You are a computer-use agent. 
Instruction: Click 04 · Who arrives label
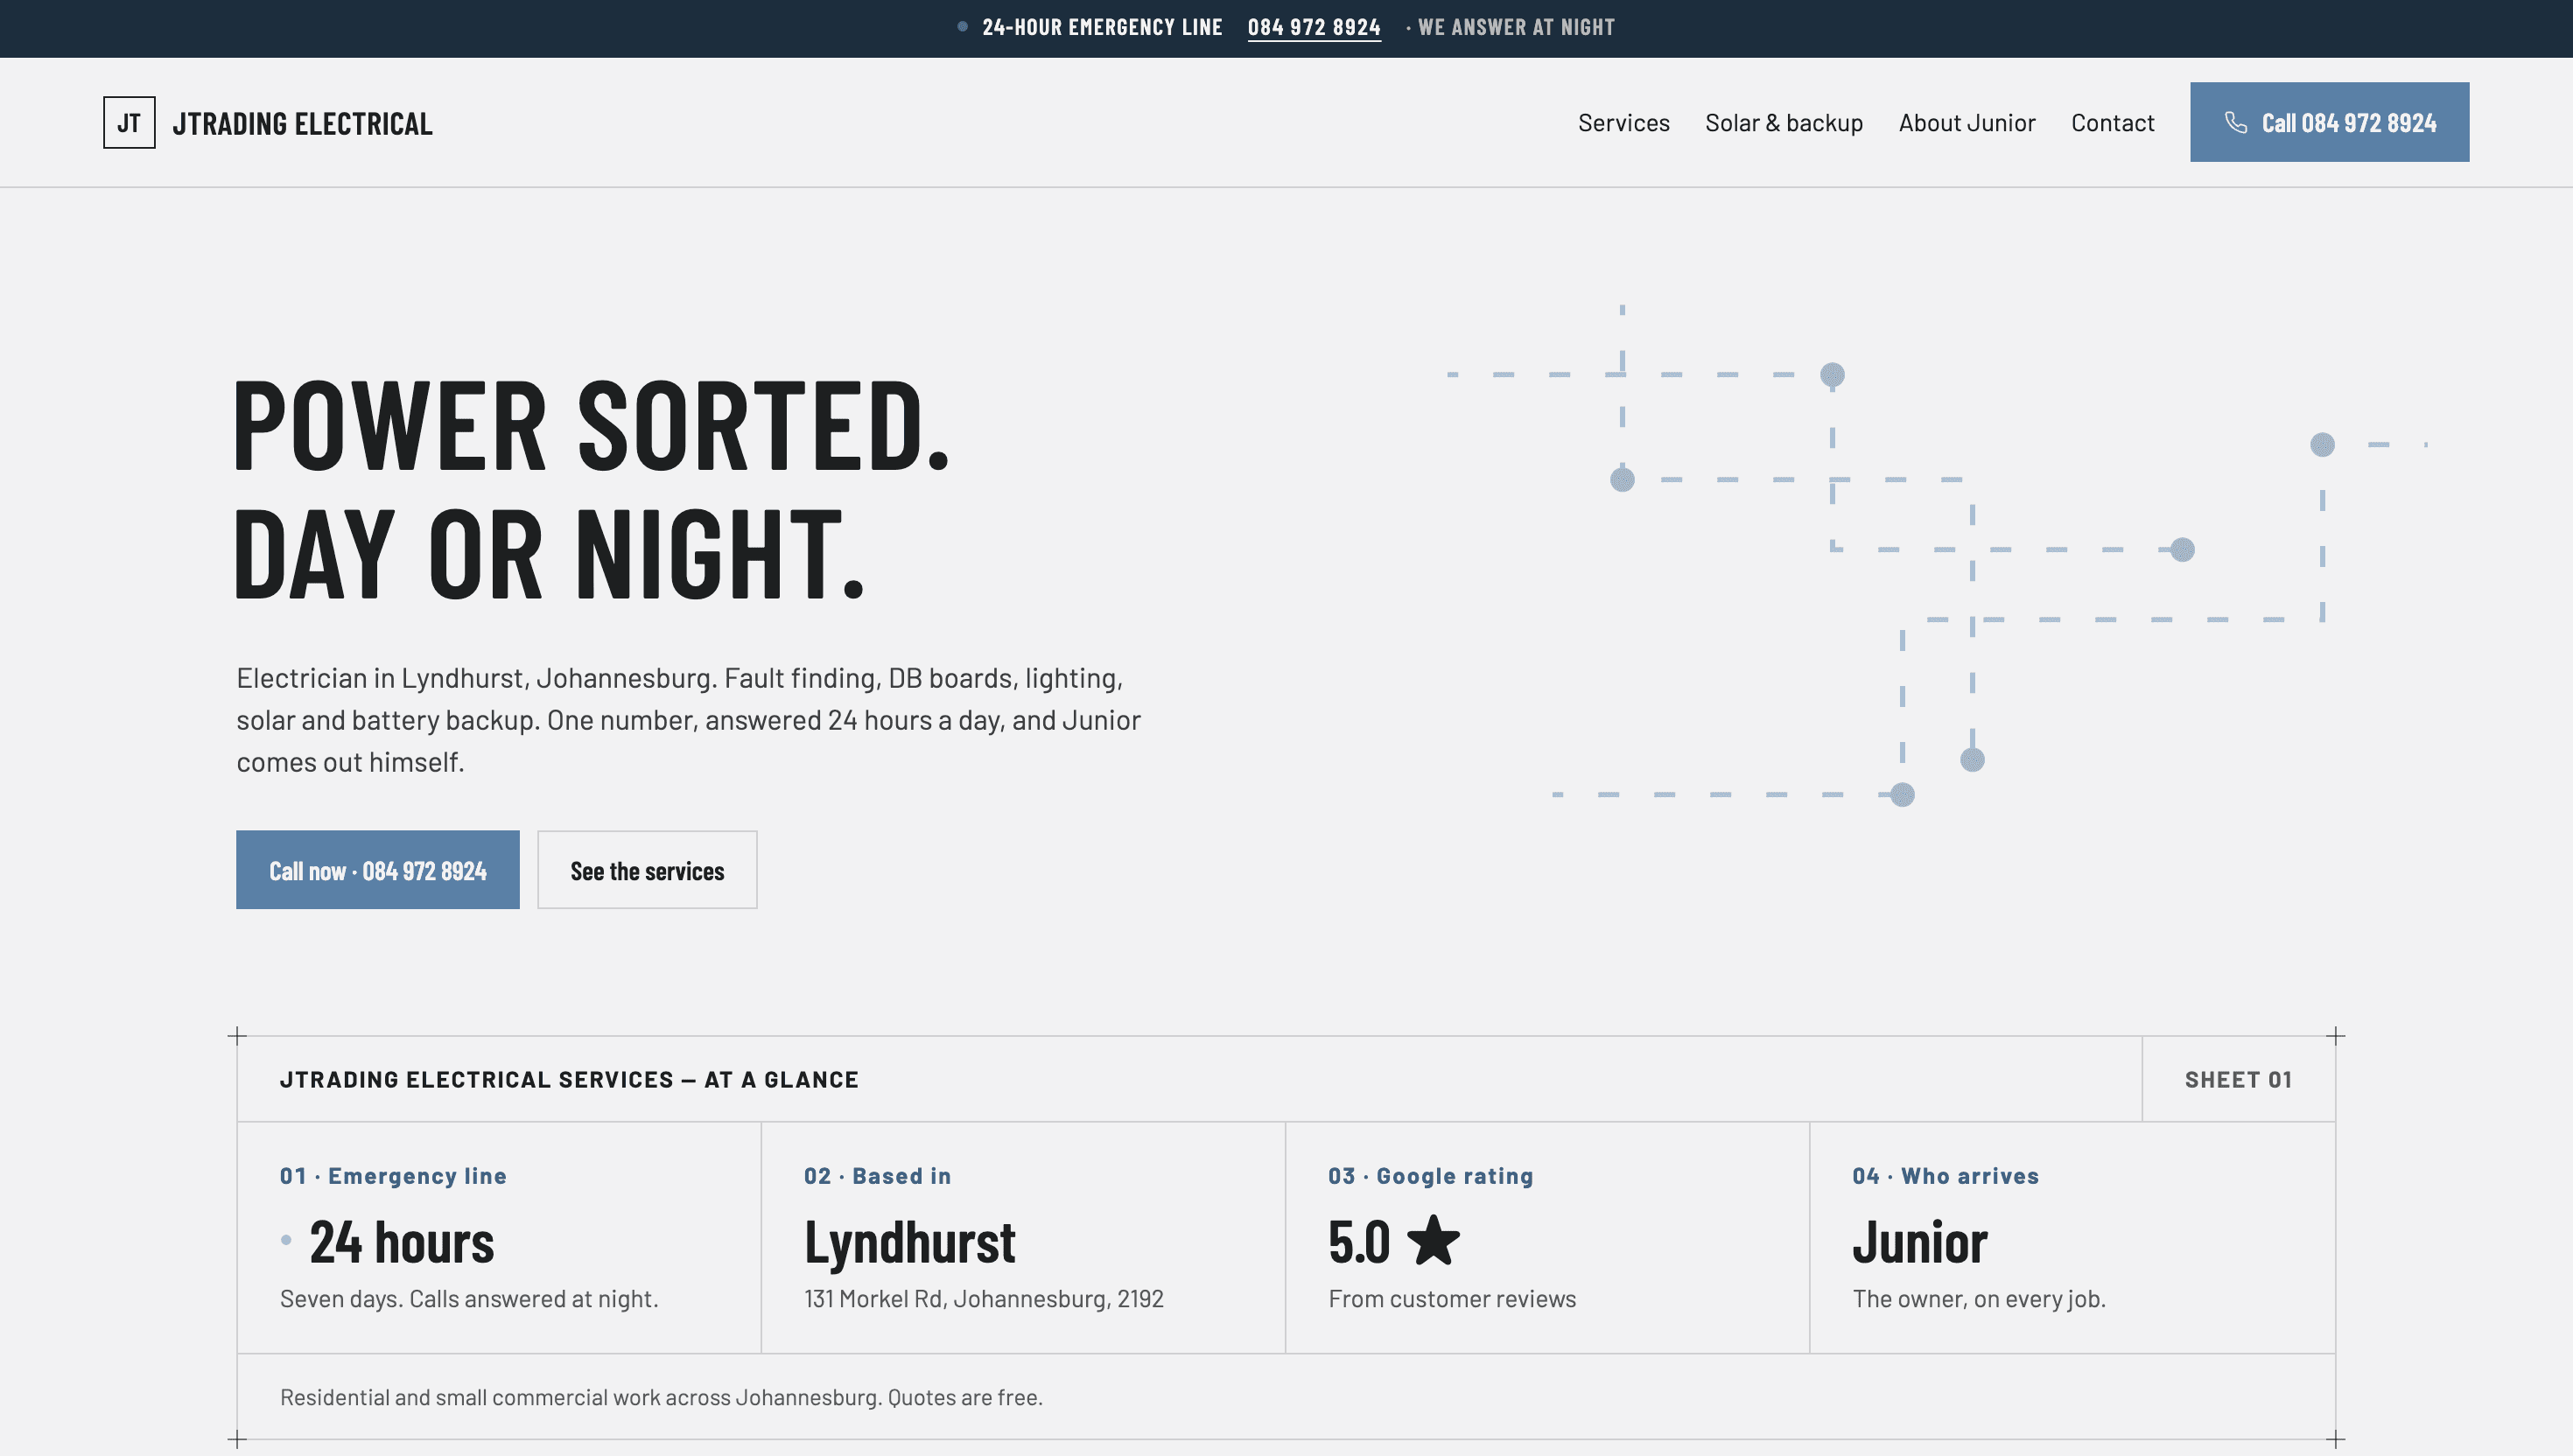pyautogui.click(x=1945, y=1176)
